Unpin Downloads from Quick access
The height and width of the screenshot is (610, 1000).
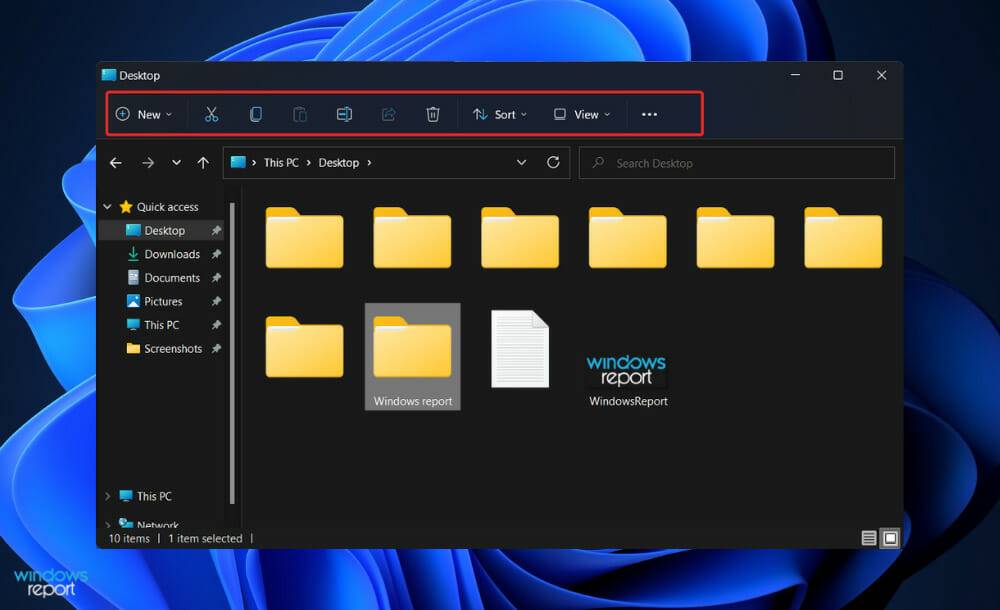point(216,254)
